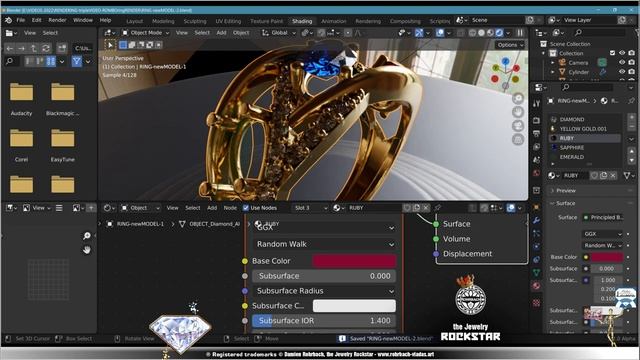Click the zoom magnifier in 3D viewport
The width and height of the screenshot is (640, 360).
pos(518,98)
